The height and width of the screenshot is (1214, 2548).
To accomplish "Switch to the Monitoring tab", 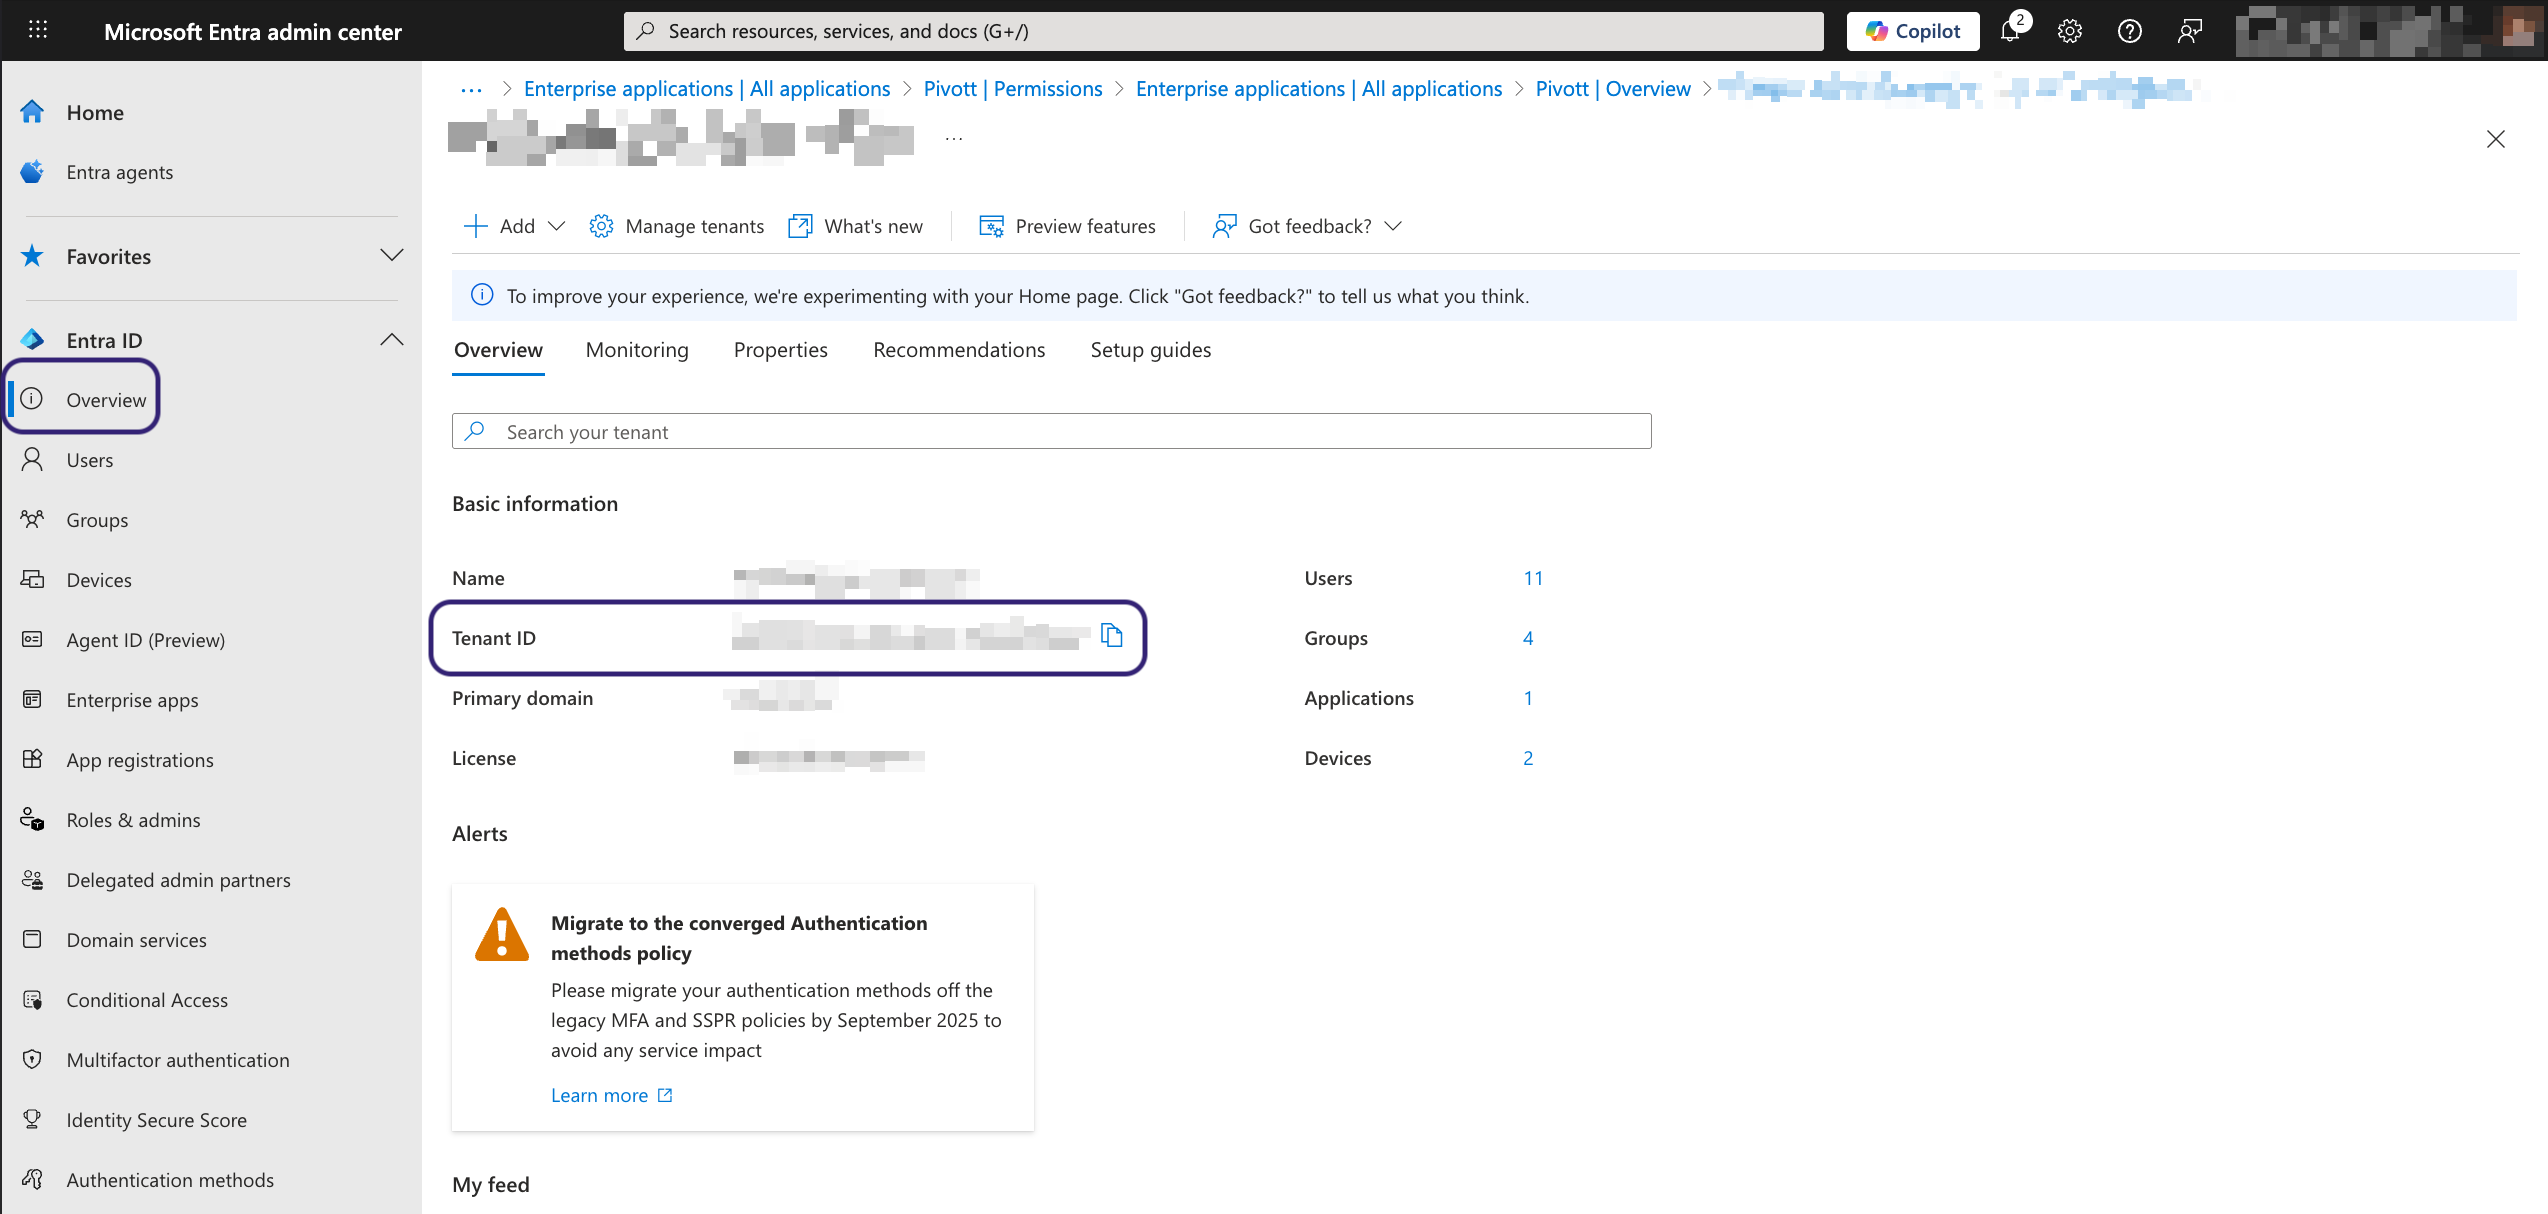I will tap(637, 350).
